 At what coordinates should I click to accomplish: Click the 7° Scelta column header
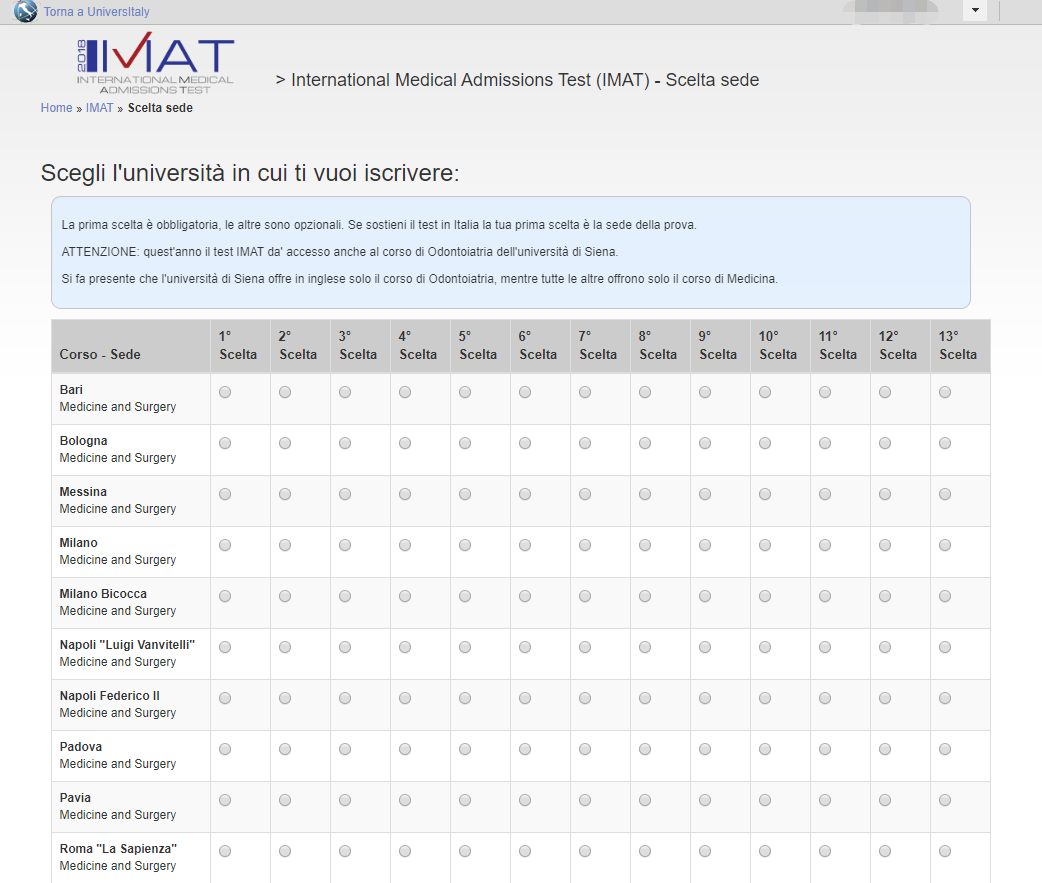pyautogui.click(x=600, y=346)
